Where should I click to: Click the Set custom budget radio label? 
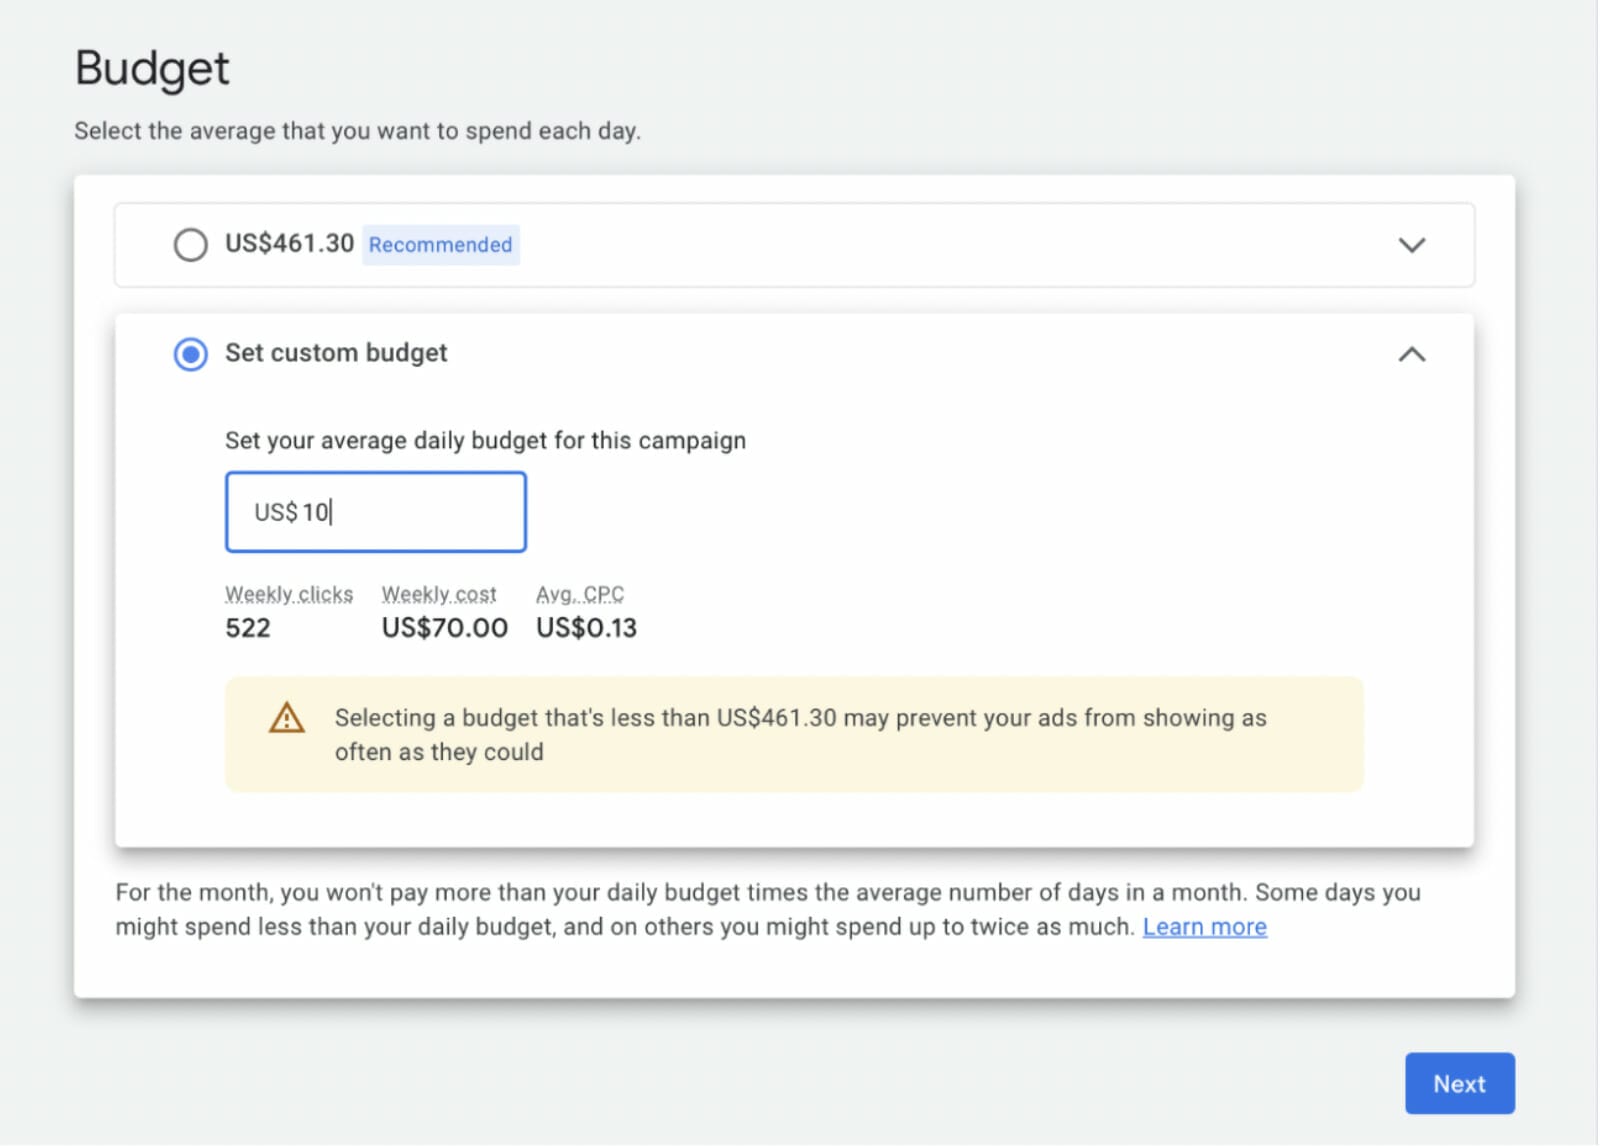tap(336, 353)
